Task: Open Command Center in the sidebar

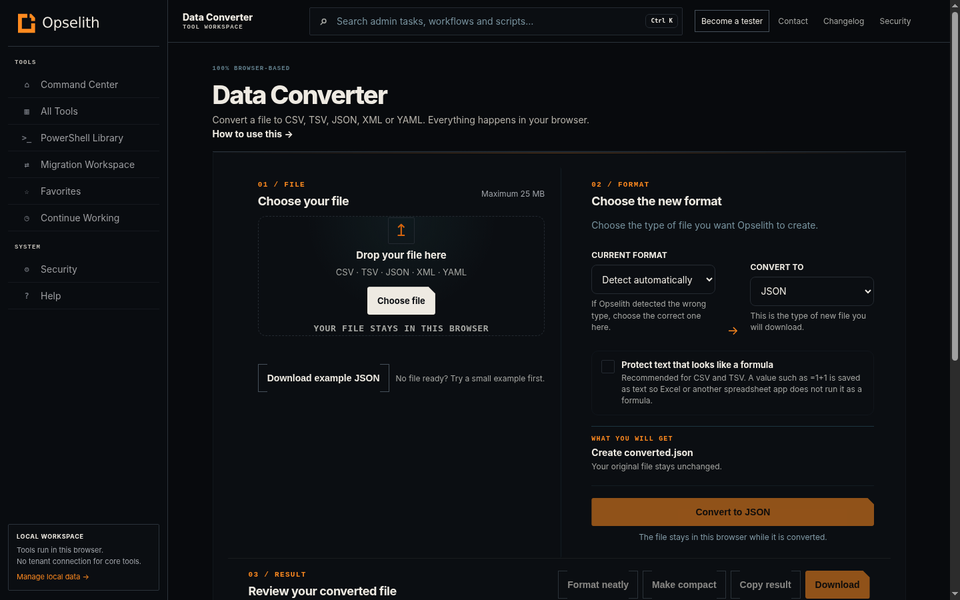Action: pyautogui.click(x=83, y=84)
